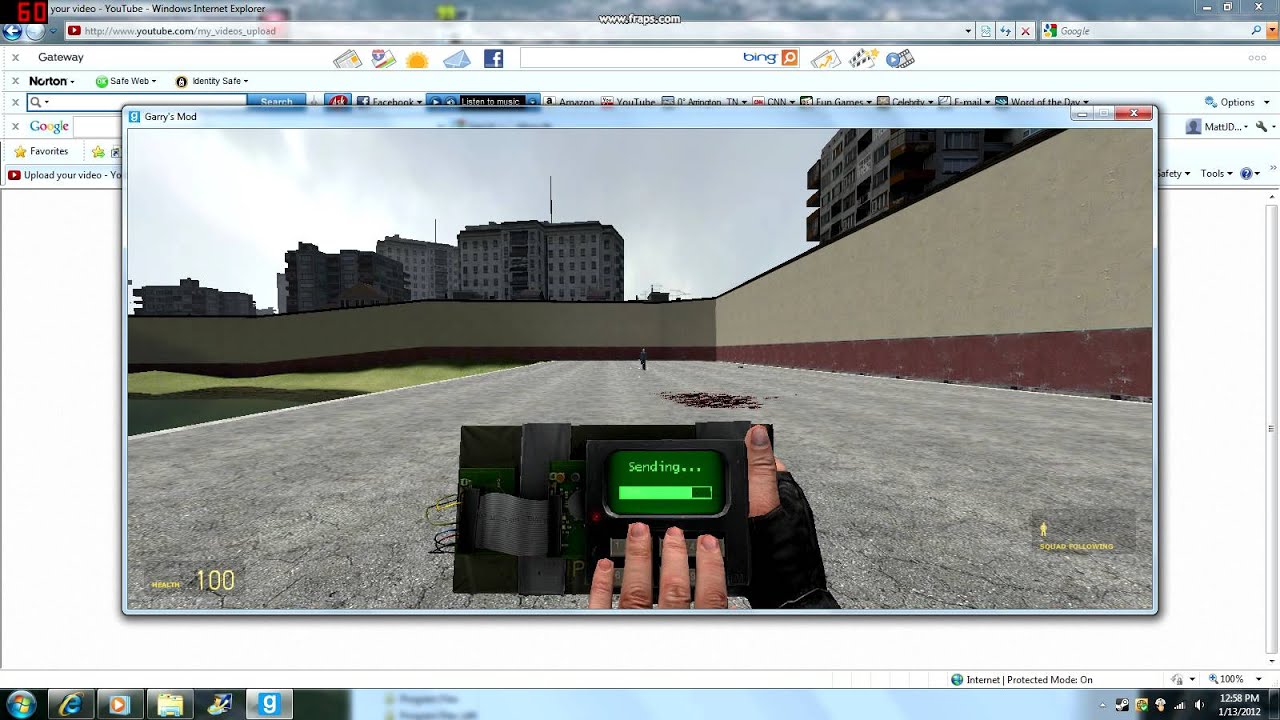Open the MattJD account dropdown
This screenshot has width=1280, height=720.
(1217, 127)
